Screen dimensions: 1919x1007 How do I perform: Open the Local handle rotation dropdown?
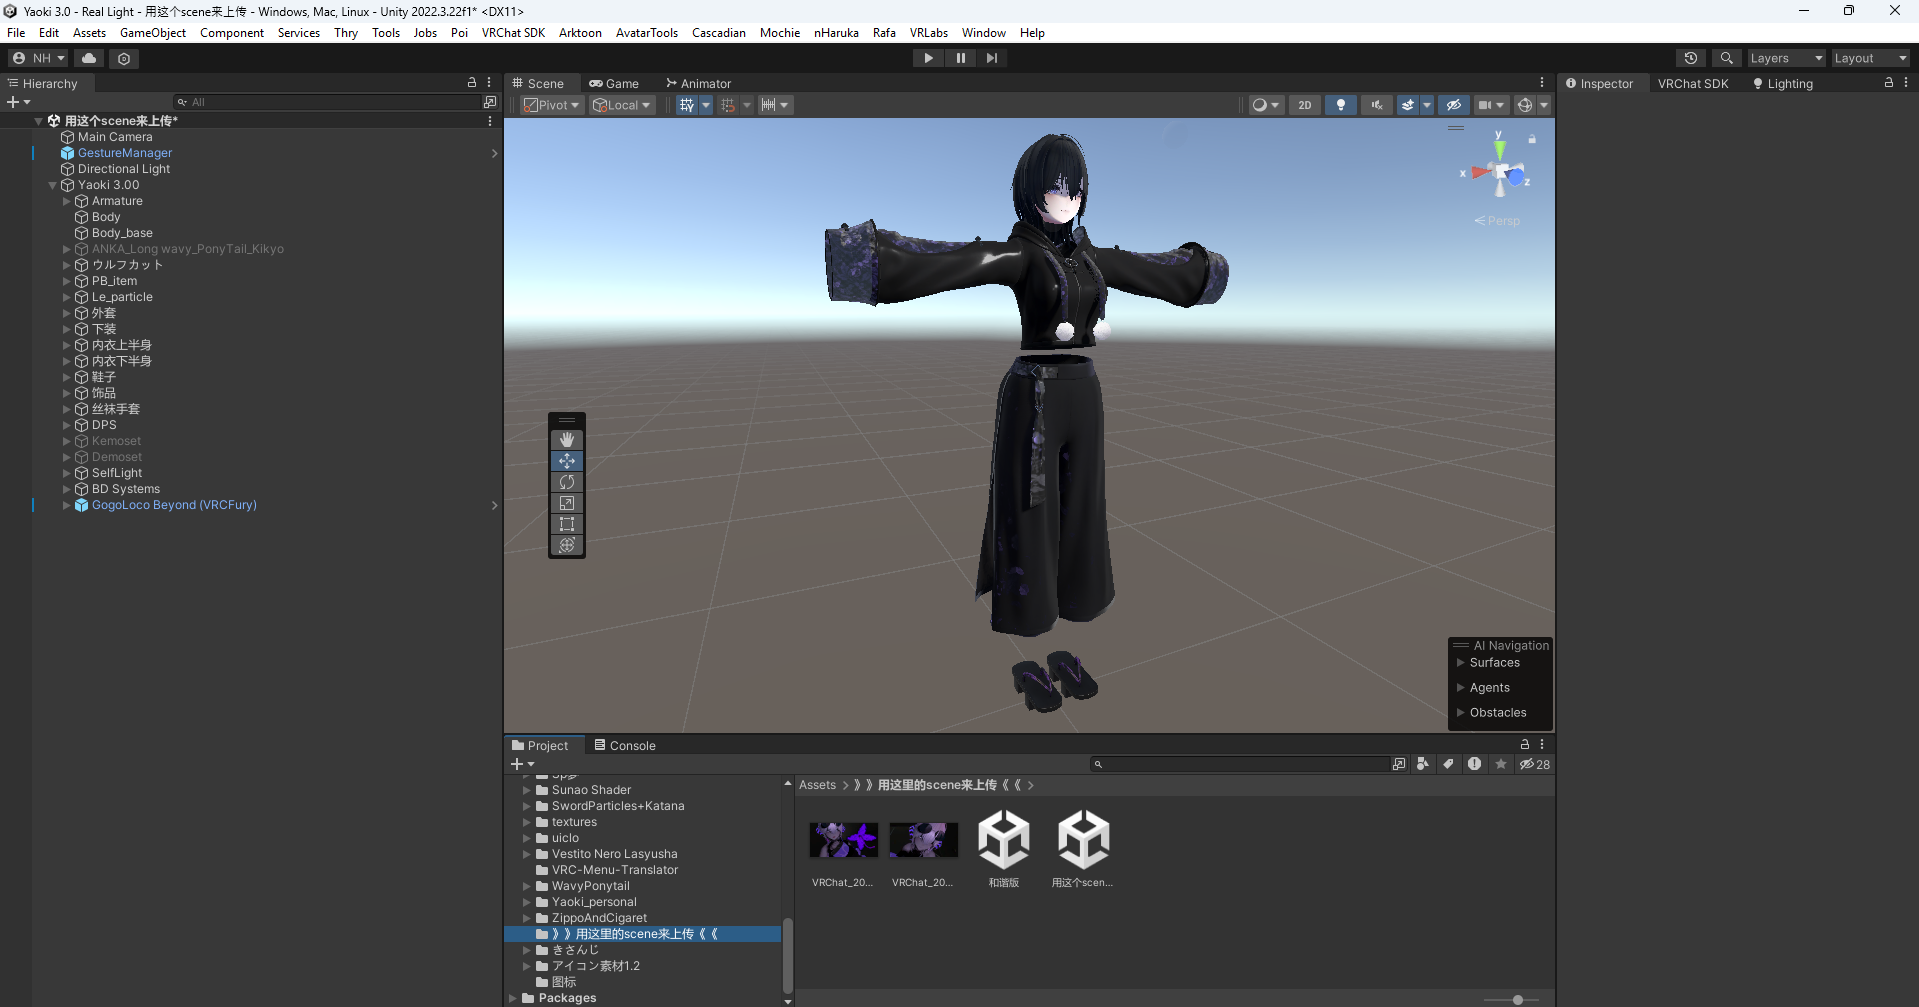tap(622, 105)
